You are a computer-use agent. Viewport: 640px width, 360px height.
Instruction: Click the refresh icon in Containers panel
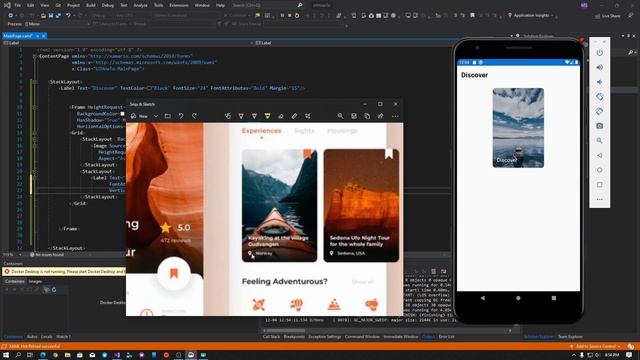pos(54,290)
